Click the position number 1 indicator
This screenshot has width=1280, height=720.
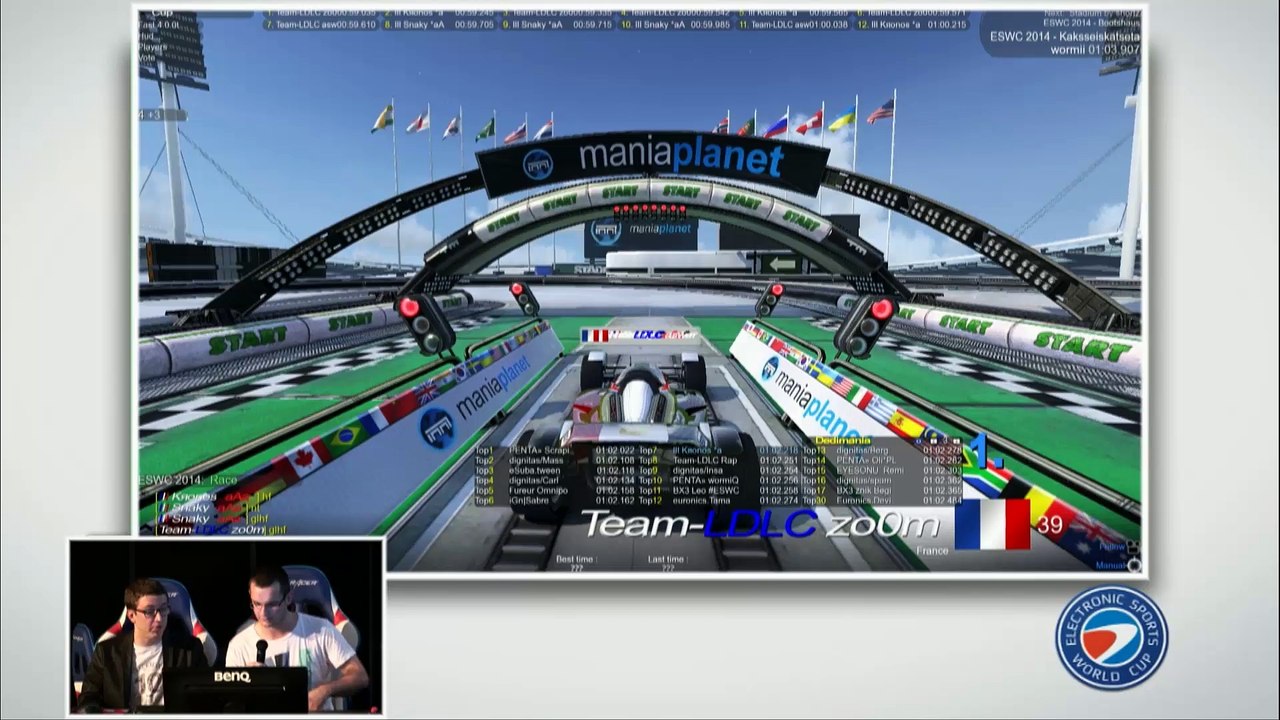pos(989,452)
